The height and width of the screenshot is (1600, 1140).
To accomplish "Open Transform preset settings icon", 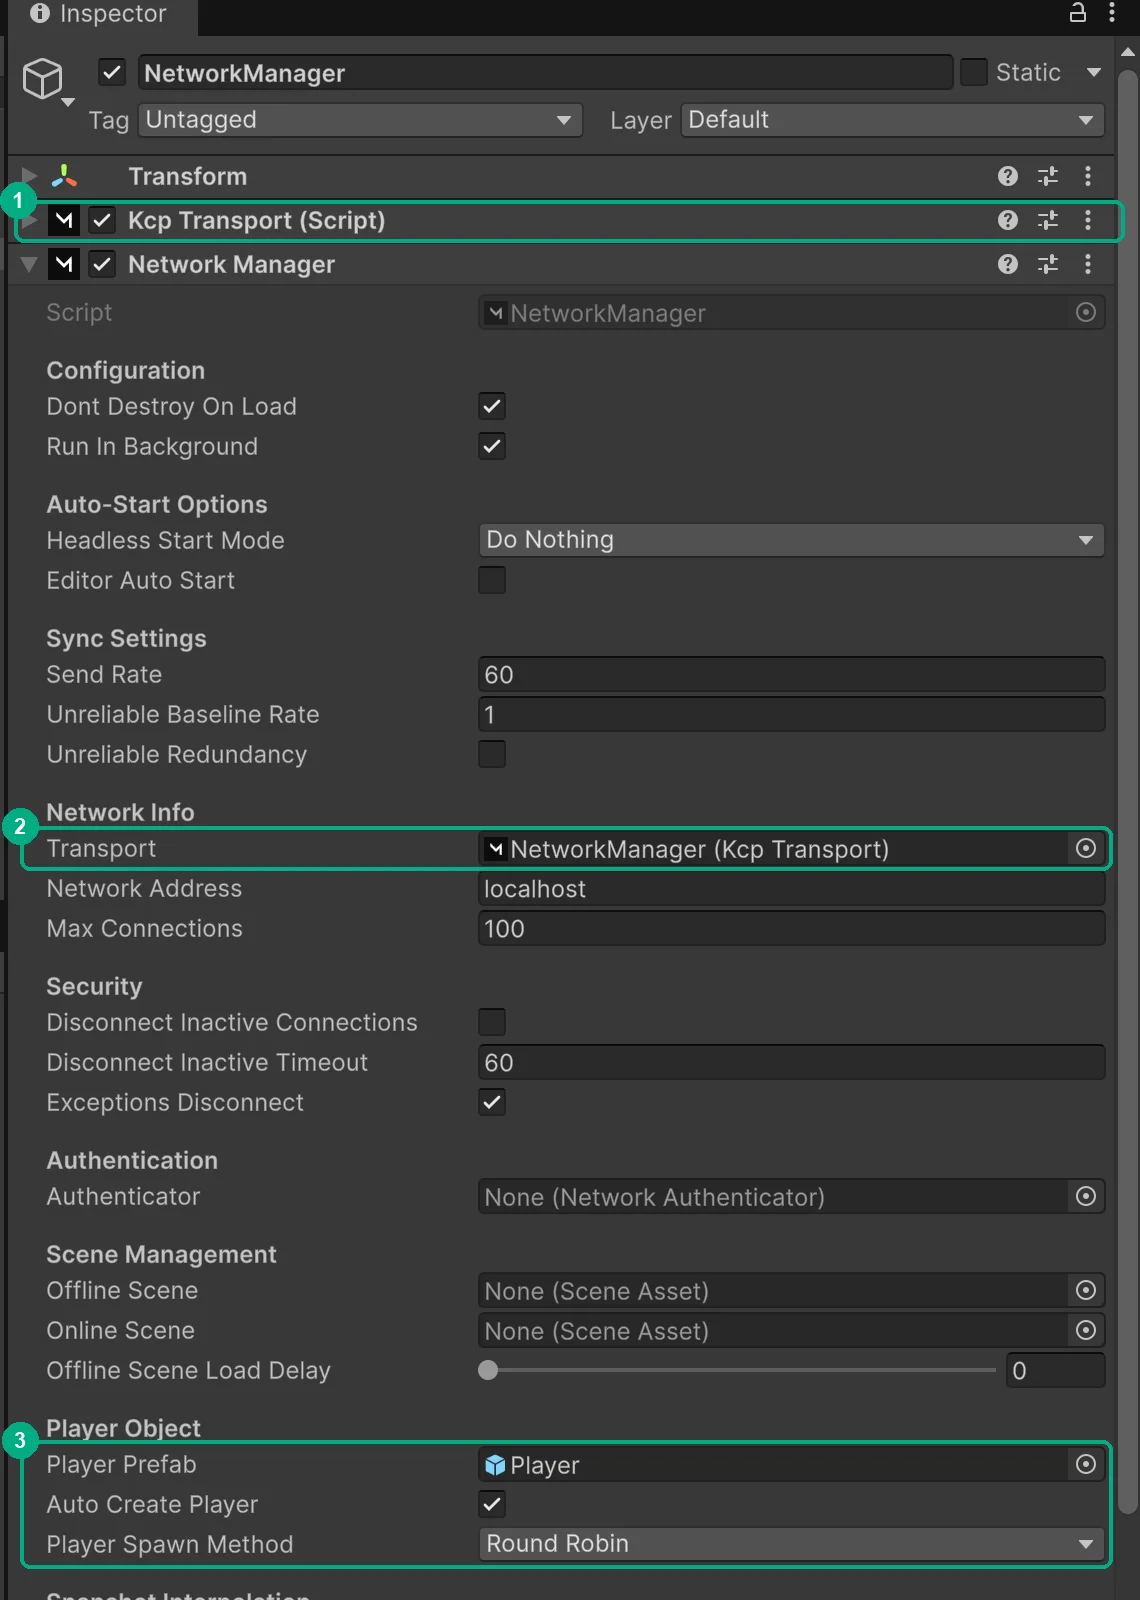I will [x=1048, y=176].
